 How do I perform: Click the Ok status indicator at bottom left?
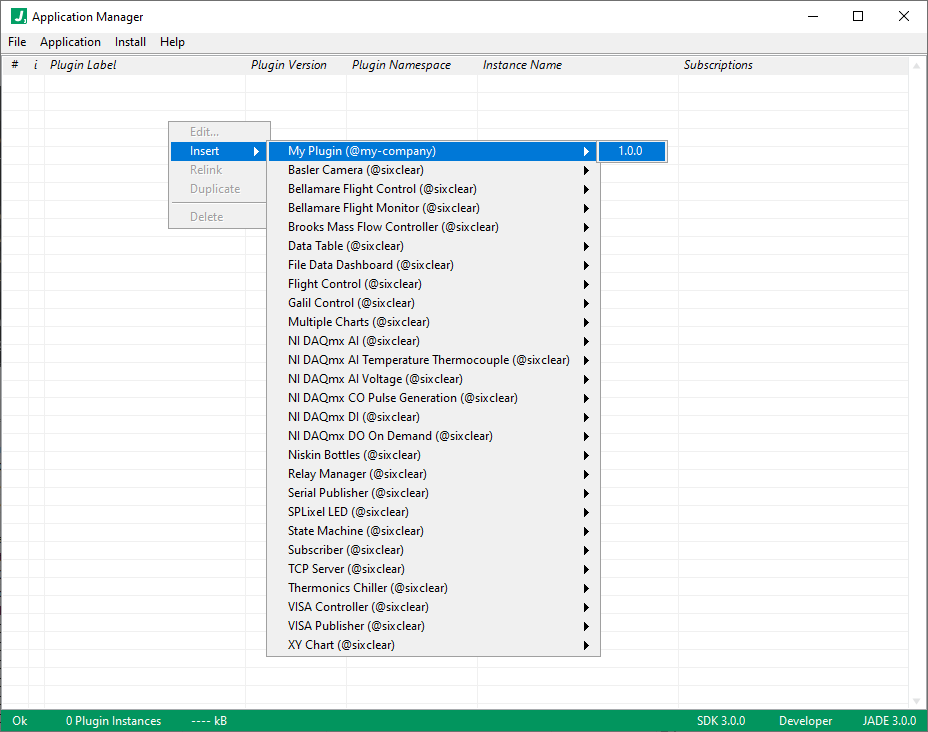20,720
